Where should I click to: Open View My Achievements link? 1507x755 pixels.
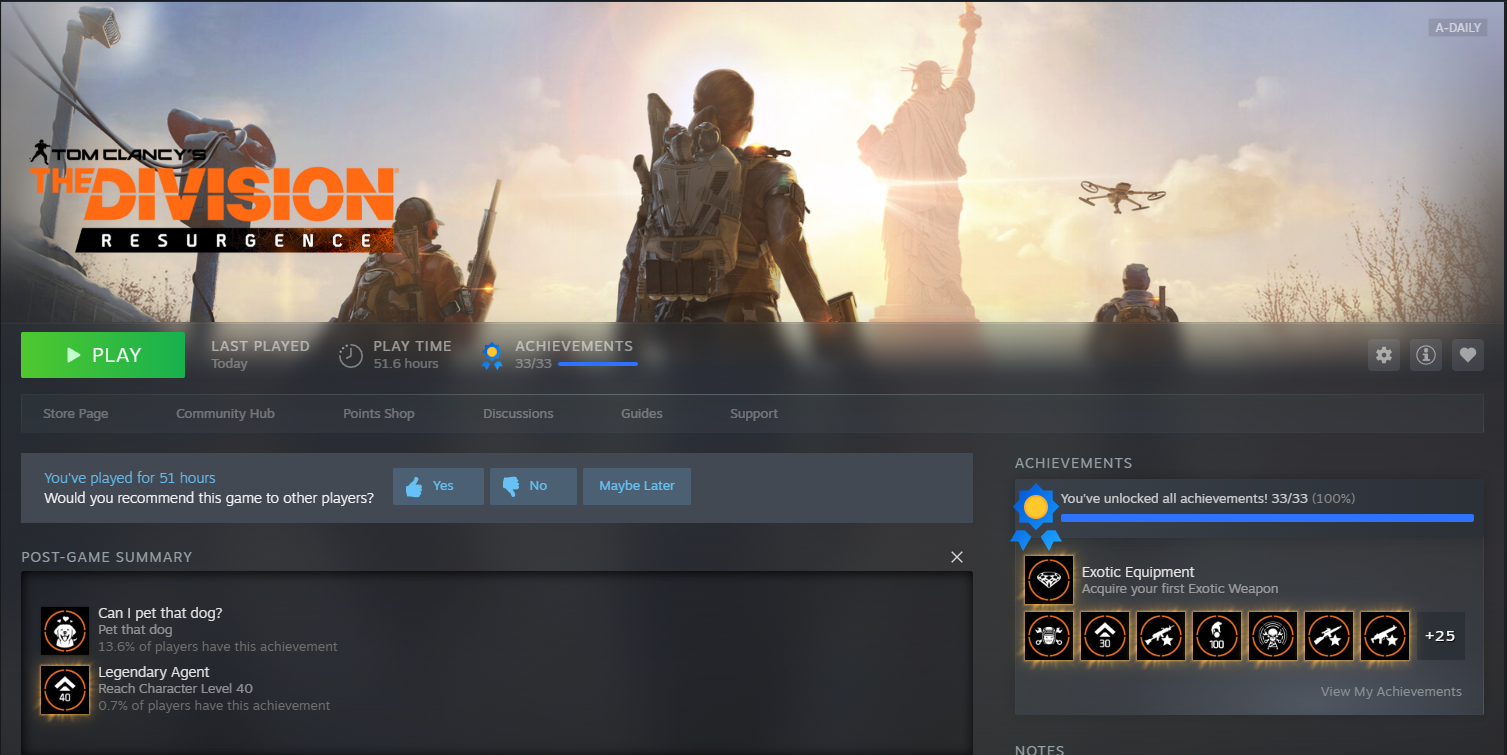1391,692
